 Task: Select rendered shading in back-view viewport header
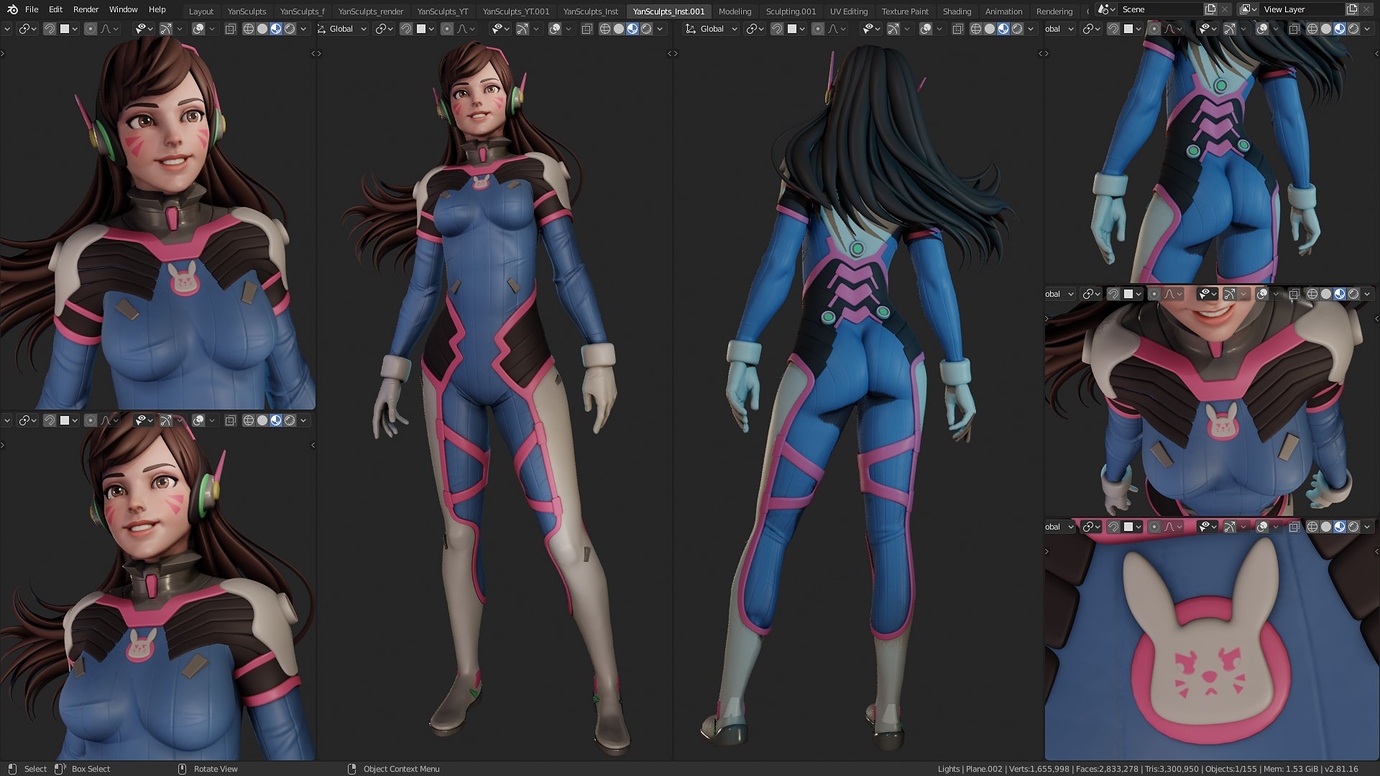click(1016, 29)
